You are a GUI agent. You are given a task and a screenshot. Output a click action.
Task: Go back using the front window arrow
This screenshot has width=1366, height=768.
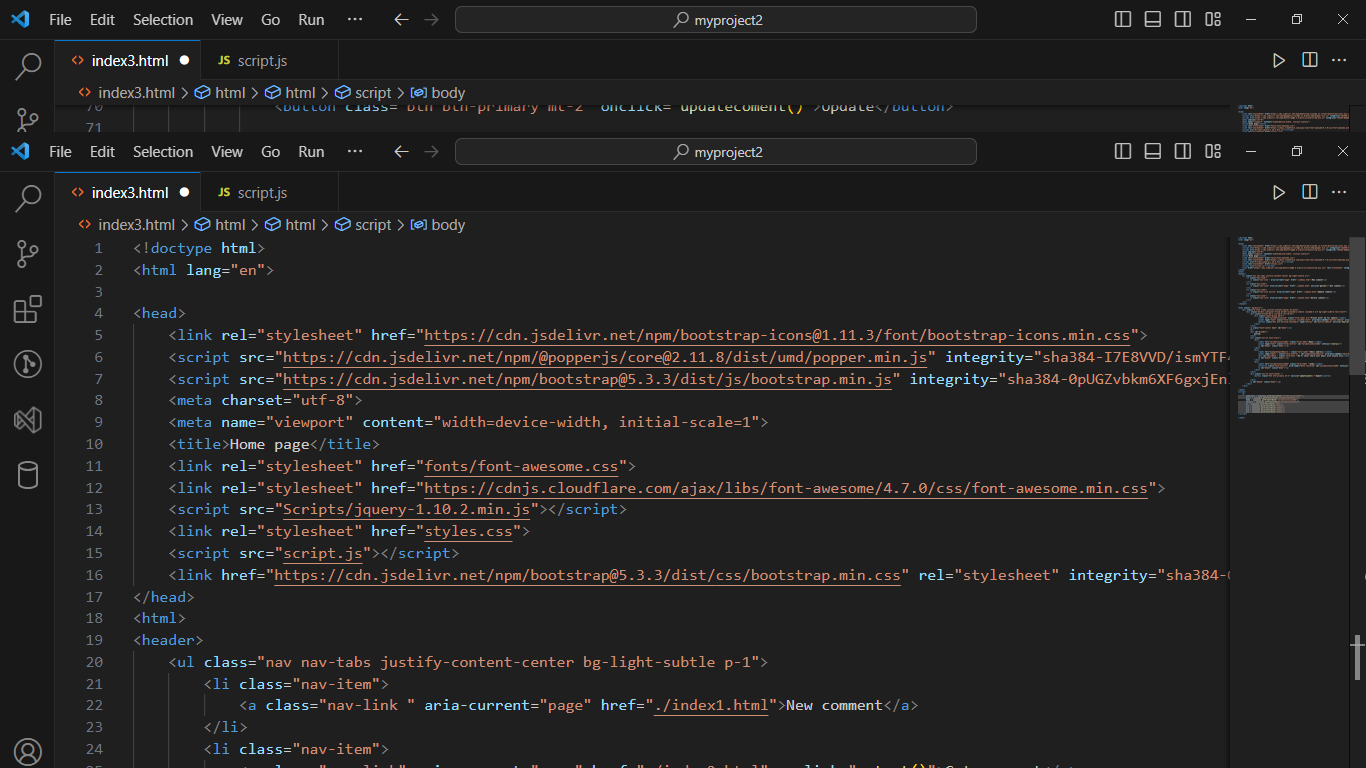[401, 152]
